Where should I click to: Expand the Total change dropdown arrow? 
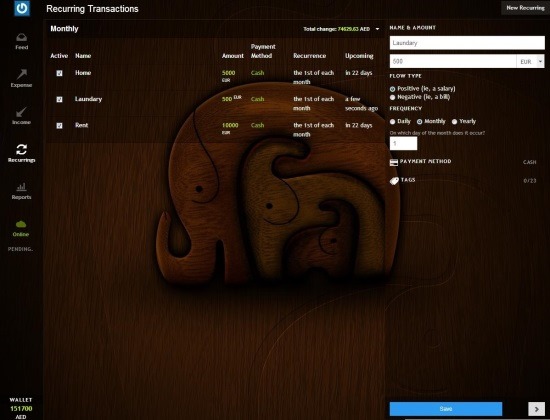tap(377, 29)
